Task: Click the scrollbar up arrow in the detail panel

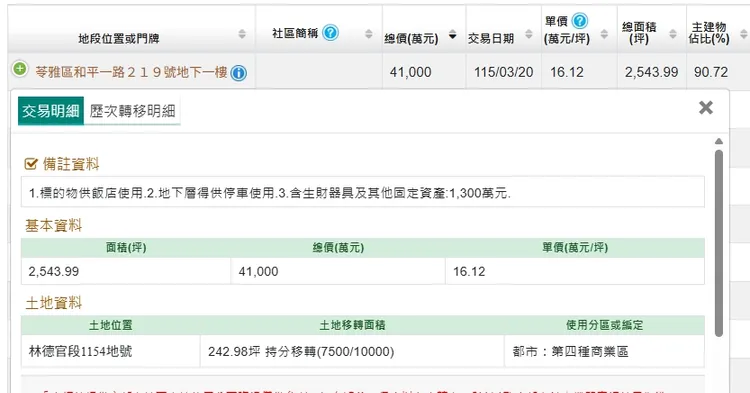Action: pos(718,141)
